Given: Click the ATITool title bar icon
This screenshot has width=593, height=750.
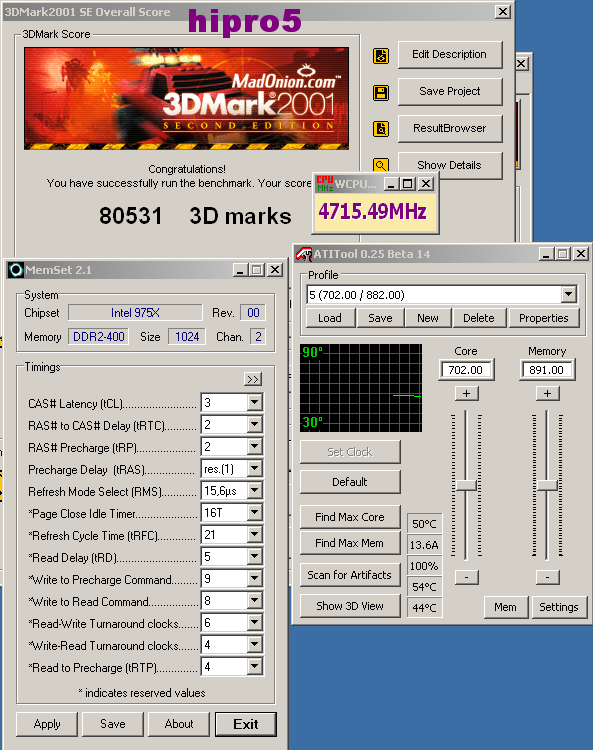Looking at the screenshot, I should click(304, 254).
